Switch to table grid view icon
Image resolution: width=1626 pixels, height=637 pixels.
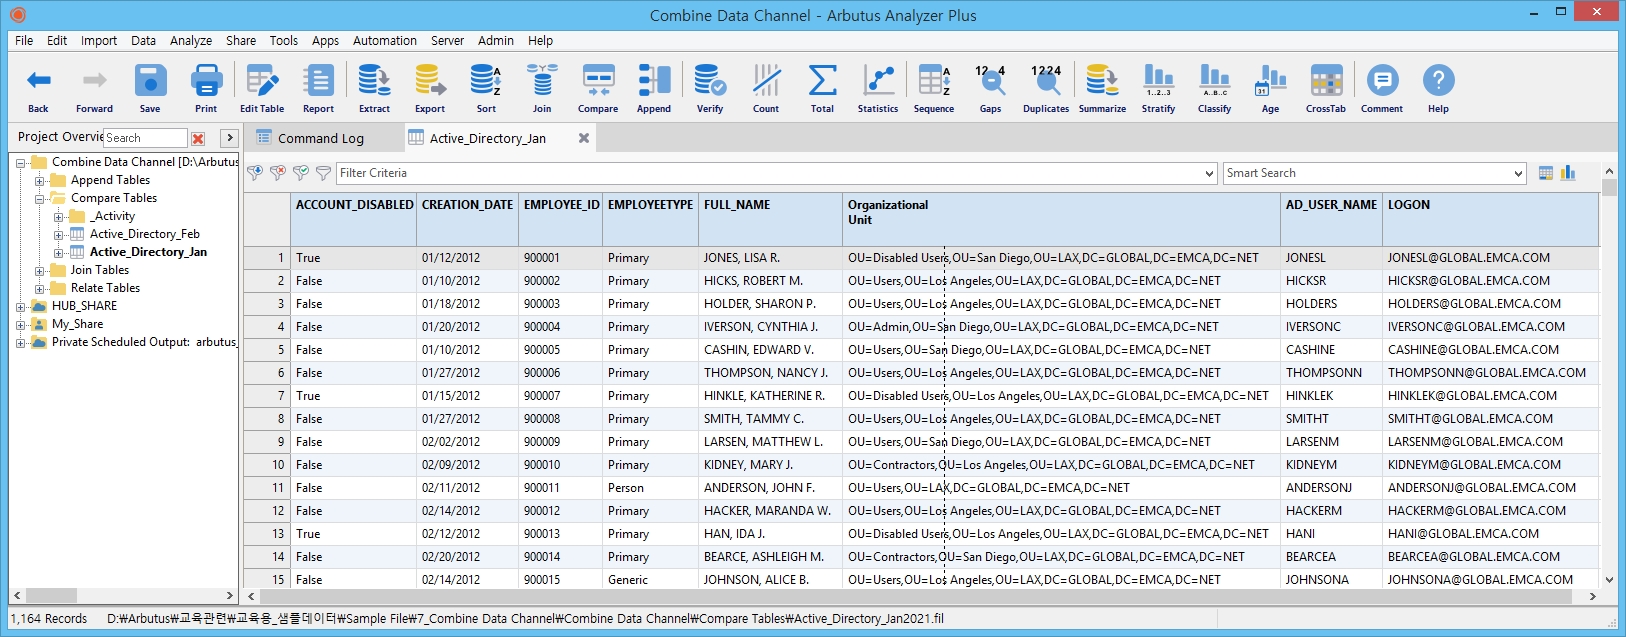1546,173
